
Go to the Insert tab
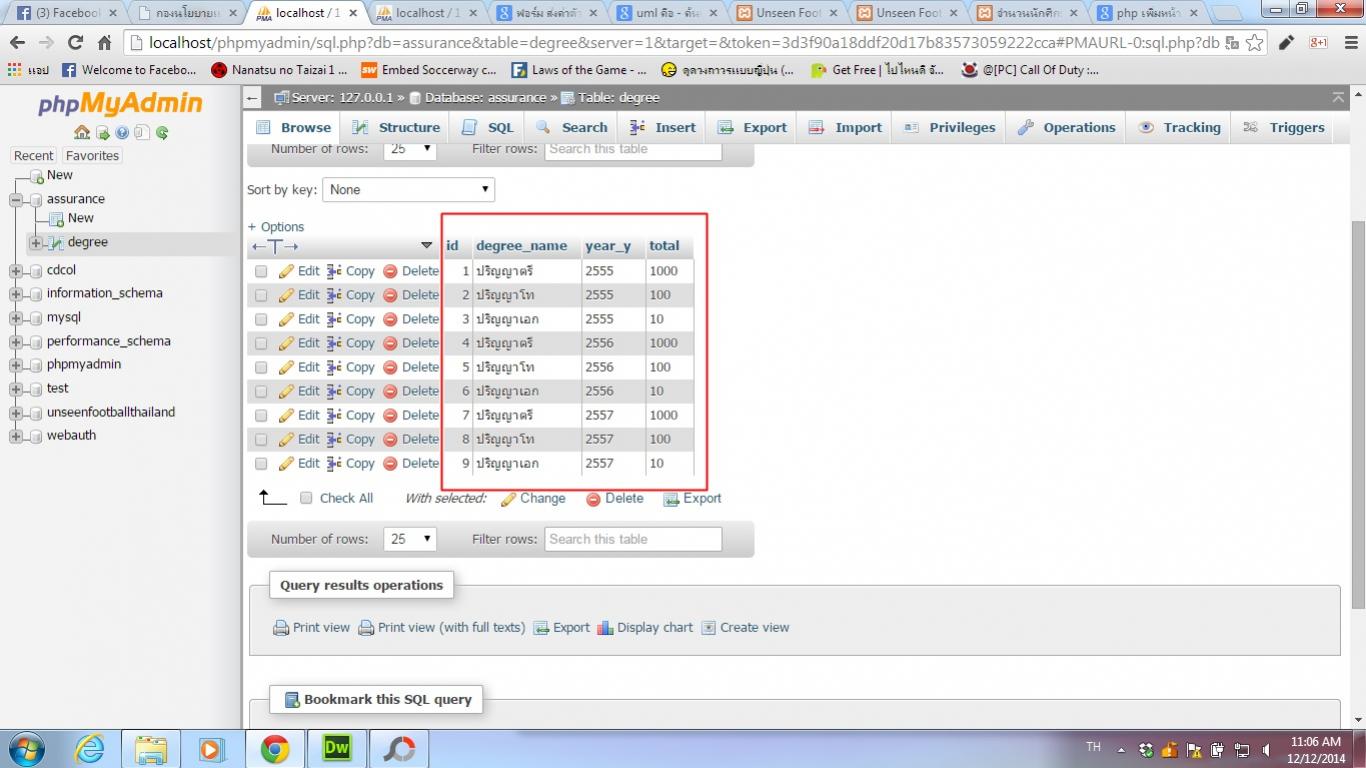[x=662, y=127]
